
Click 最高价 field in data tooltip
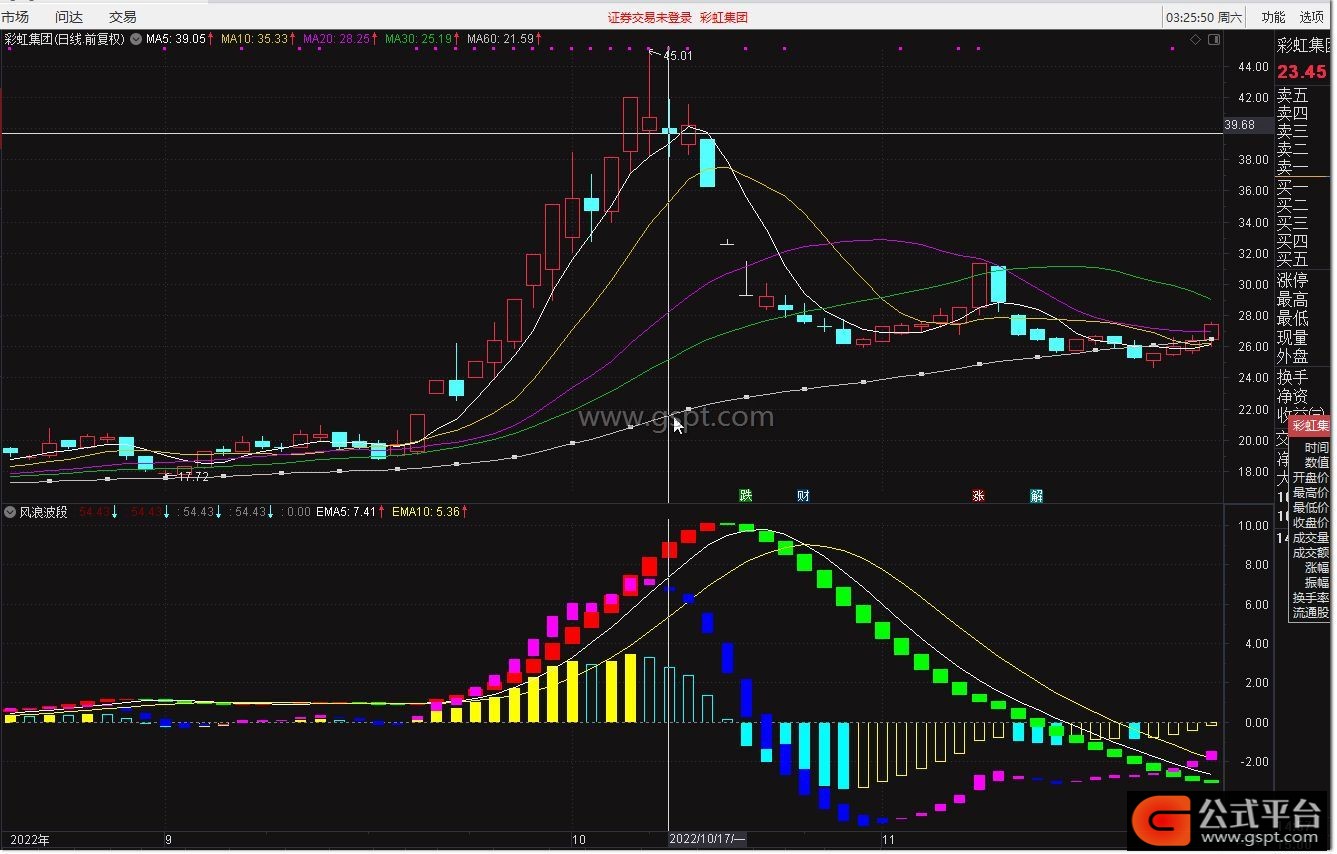1310,493
